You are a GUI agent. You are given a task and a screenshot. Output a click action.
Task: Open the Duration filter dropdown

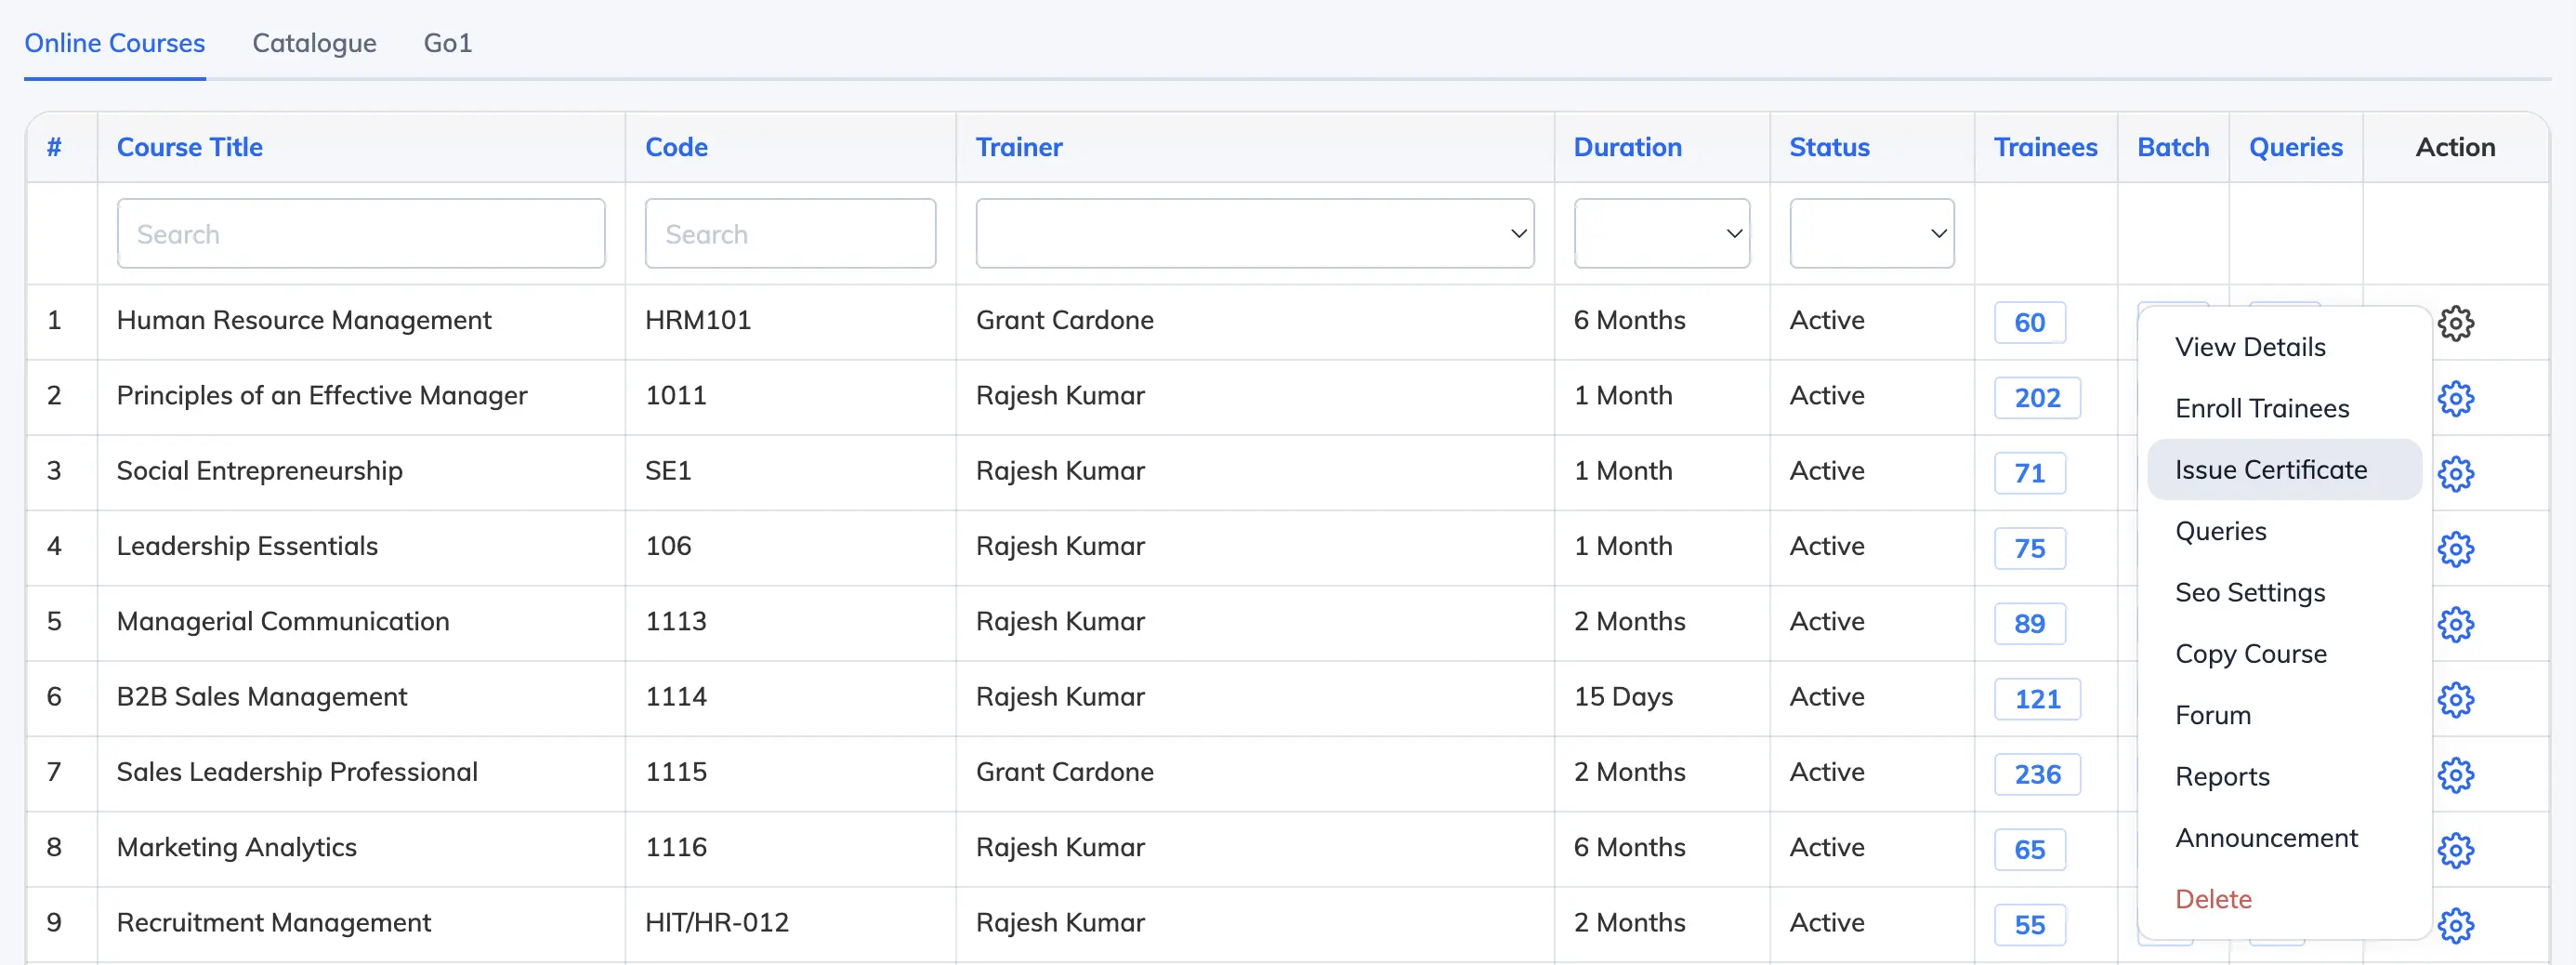coord(1661,233)
